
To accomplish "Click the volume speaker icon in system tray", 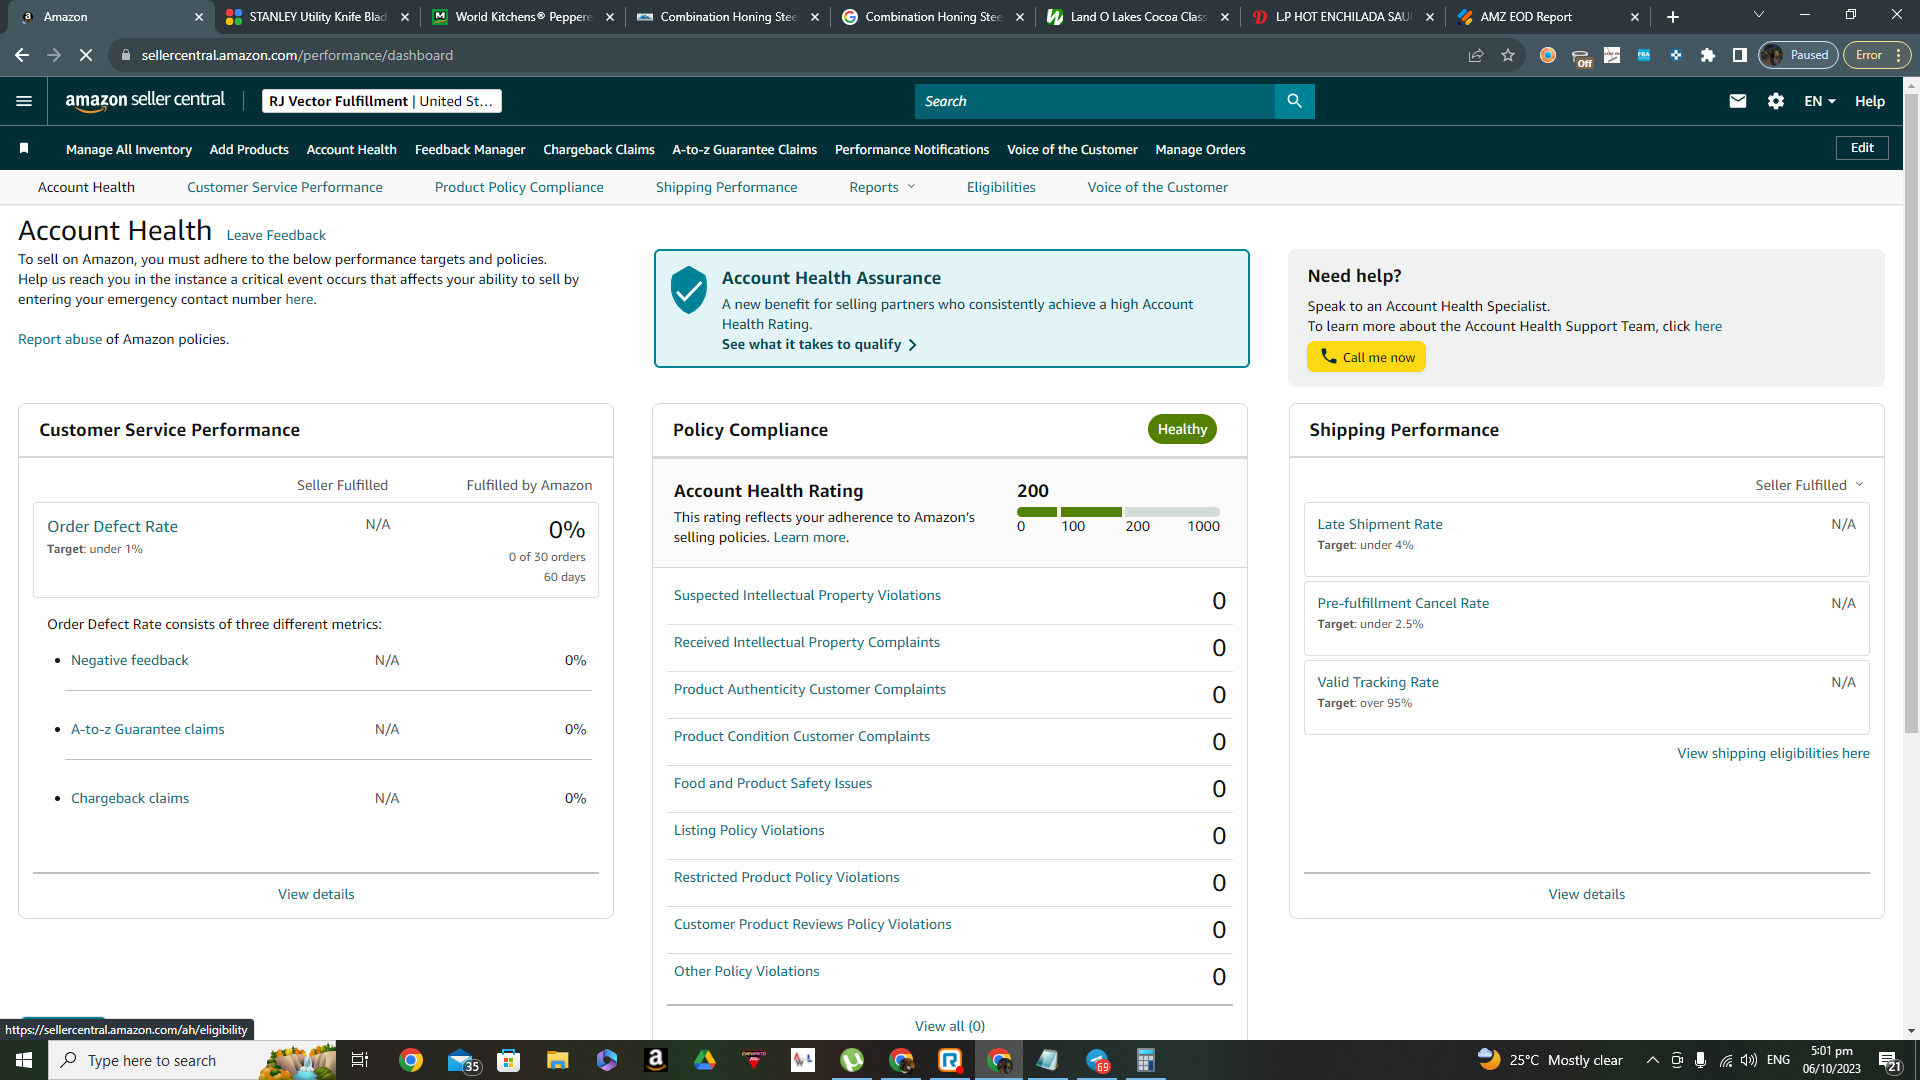I will point(1749,1060).
